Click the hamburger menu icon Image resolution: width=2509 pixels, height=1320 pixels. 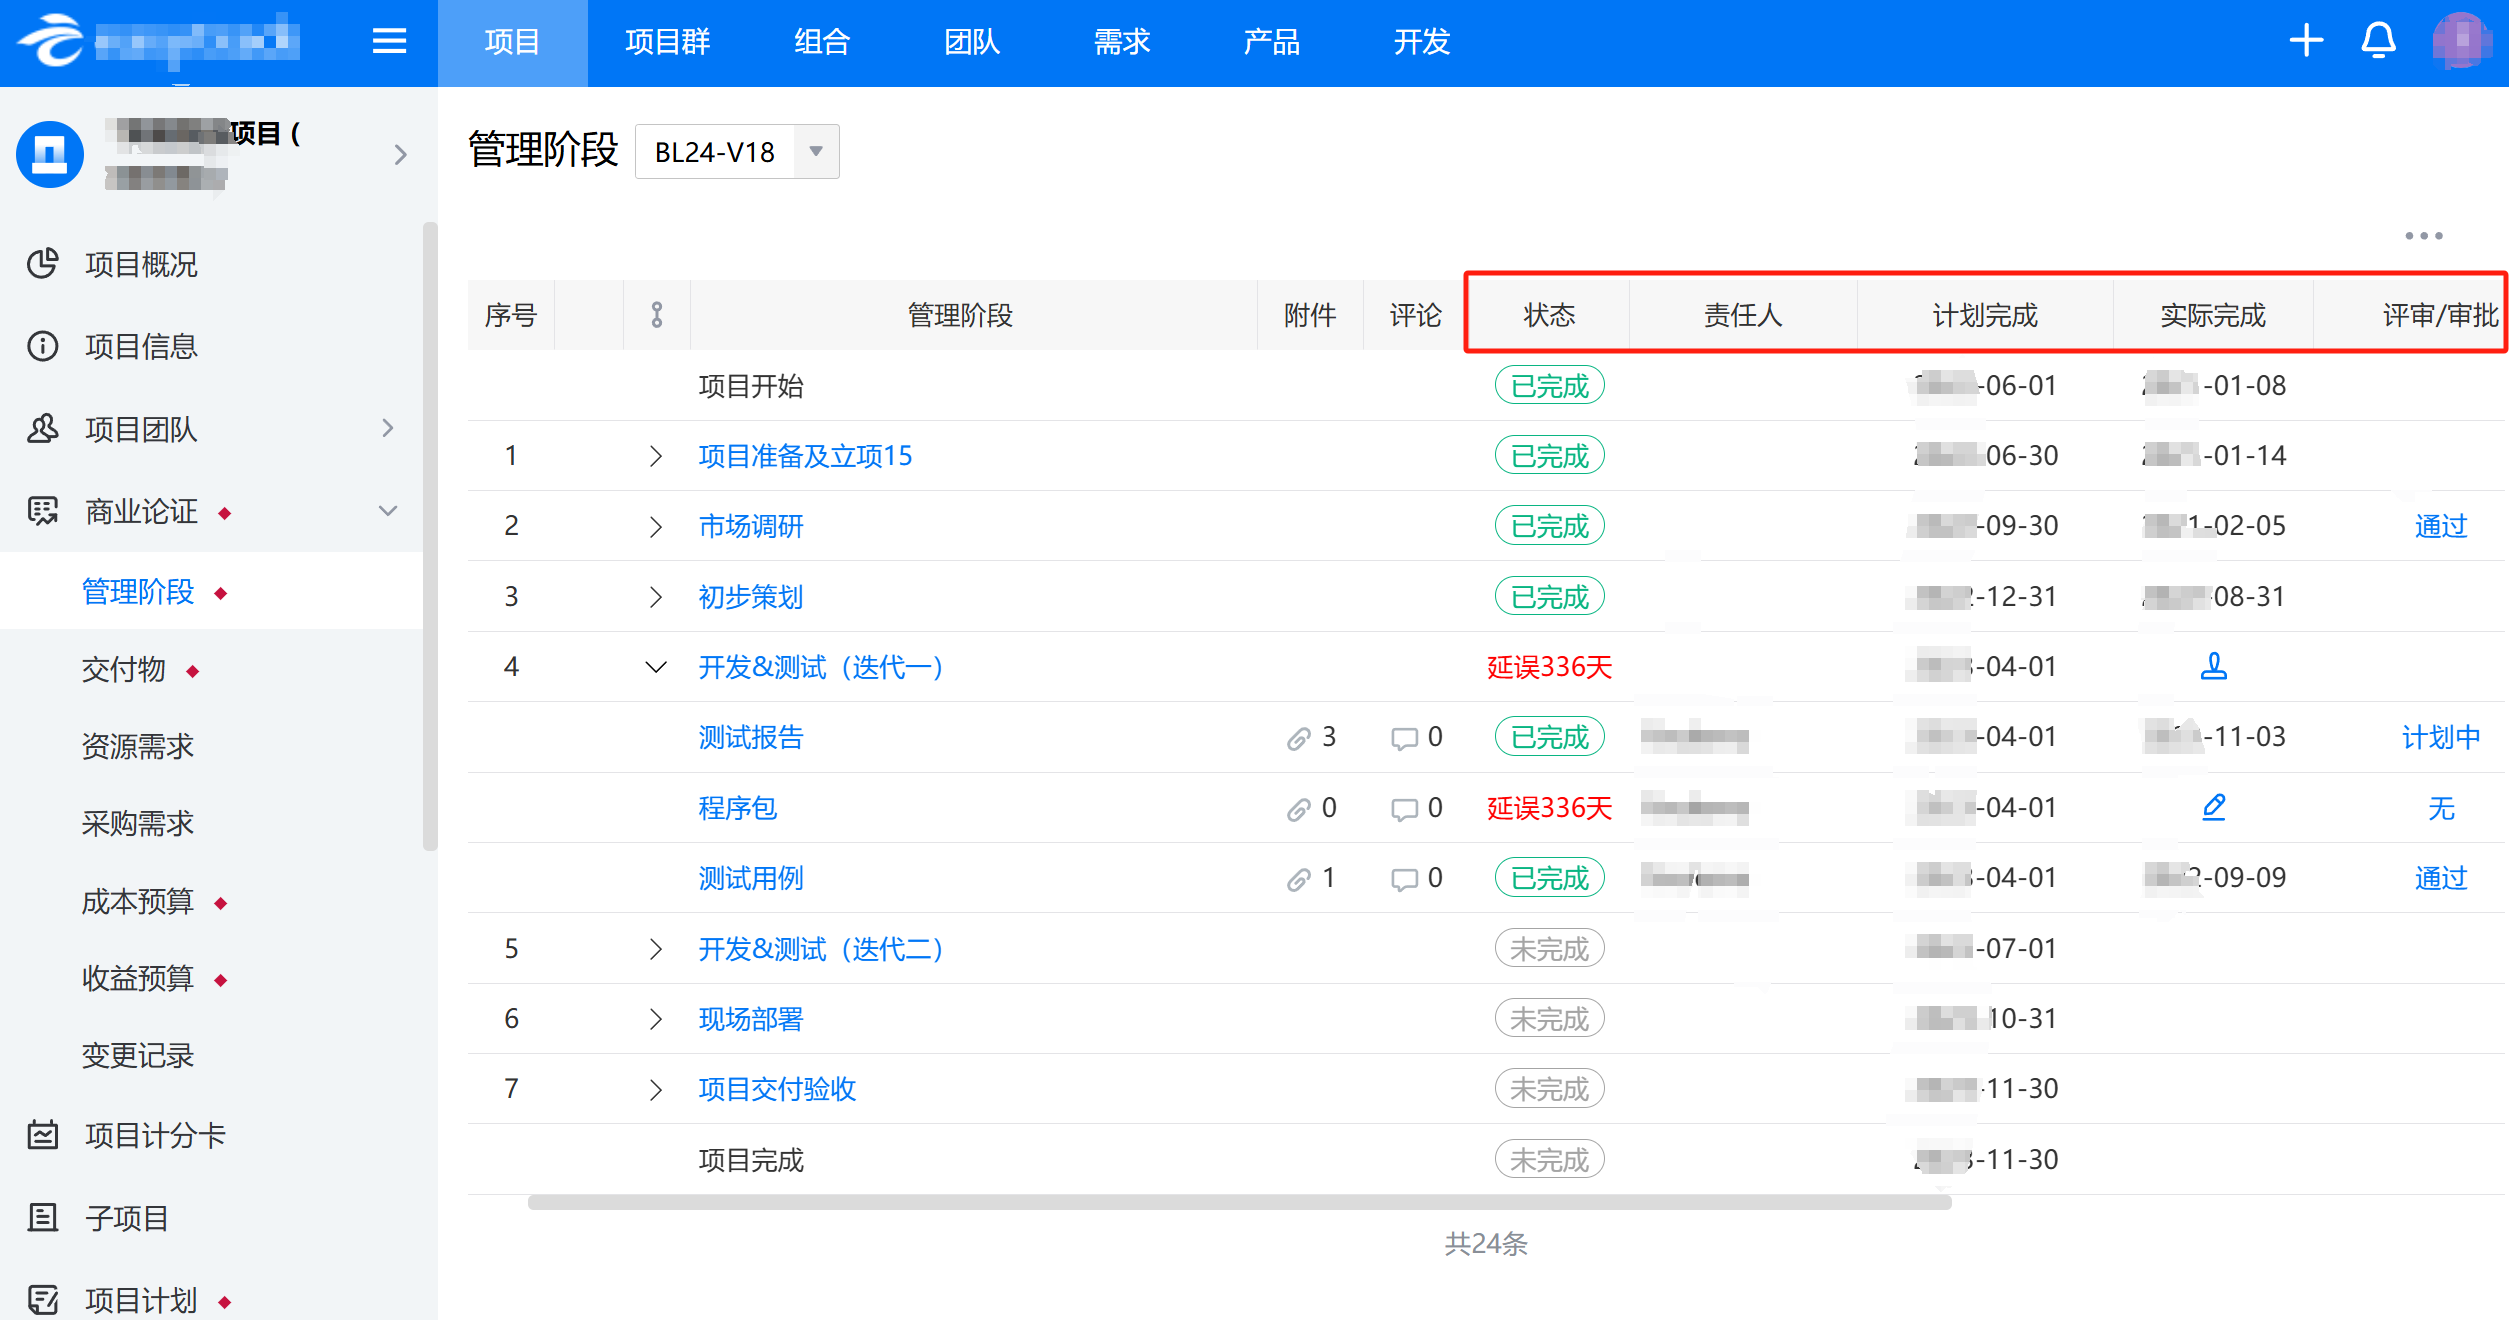coord(389,41)
